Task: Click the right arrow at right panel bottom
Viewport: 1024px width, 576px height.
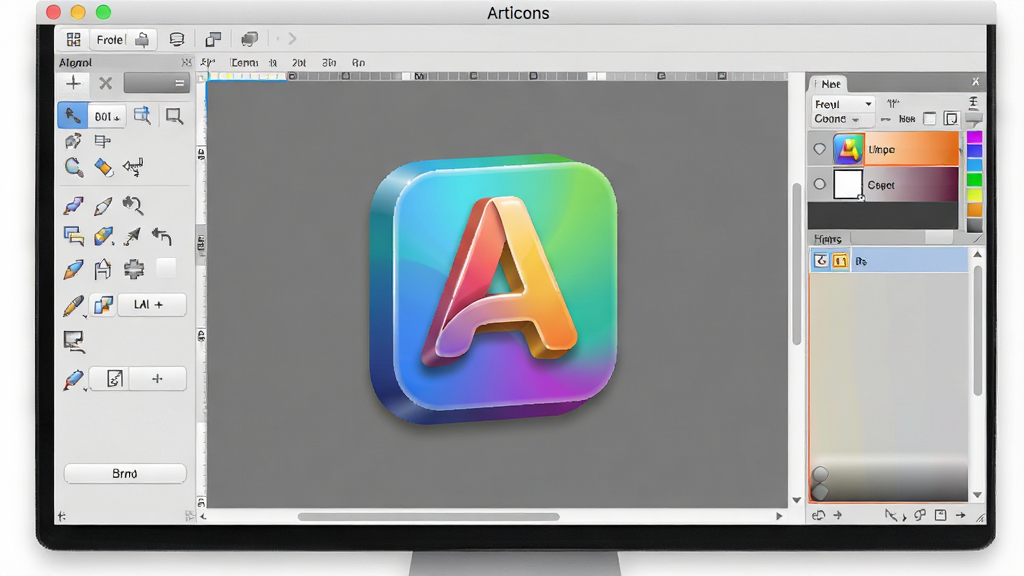Action: 960,515
